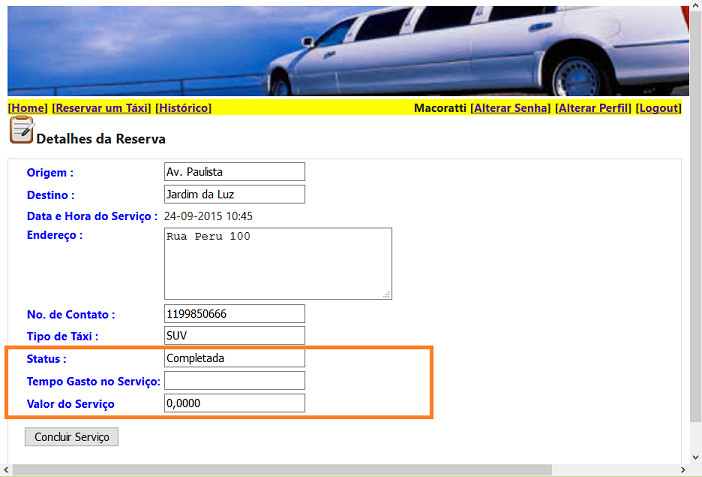The height and width of the screenshot is (477, 702).
Task: Click Alterar Senha link
Action: coord(510,108)
